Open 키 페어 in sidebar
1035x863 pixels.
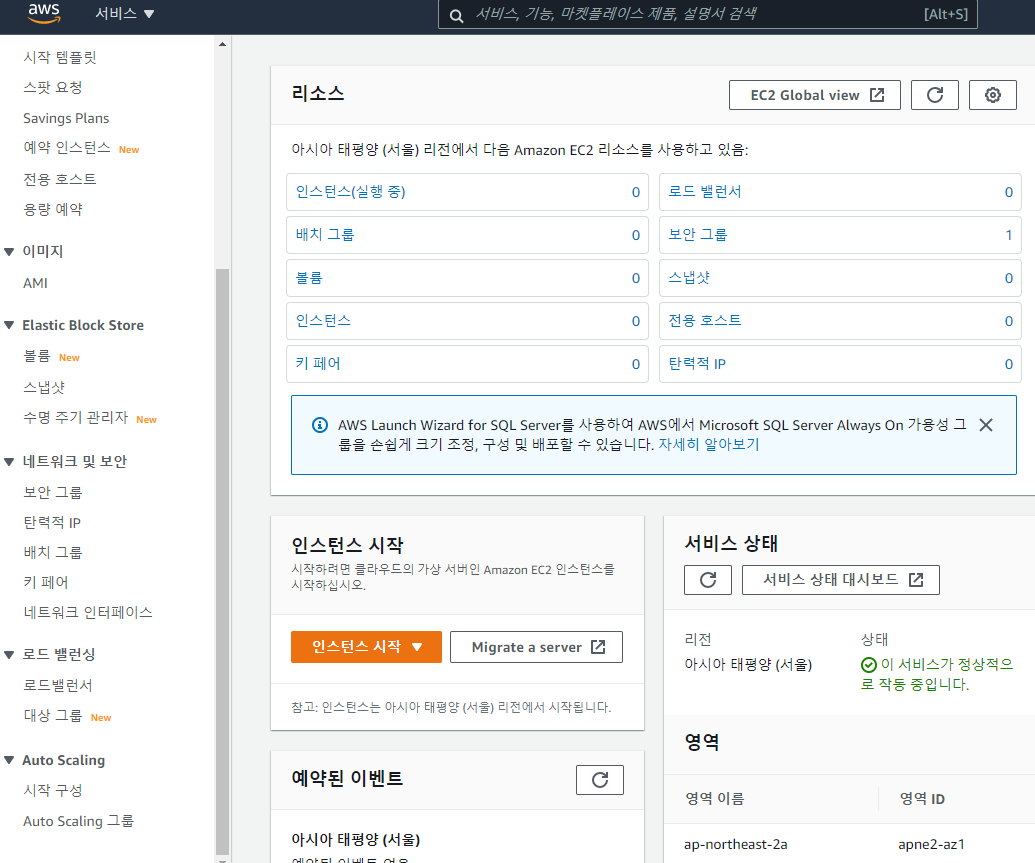46,582
